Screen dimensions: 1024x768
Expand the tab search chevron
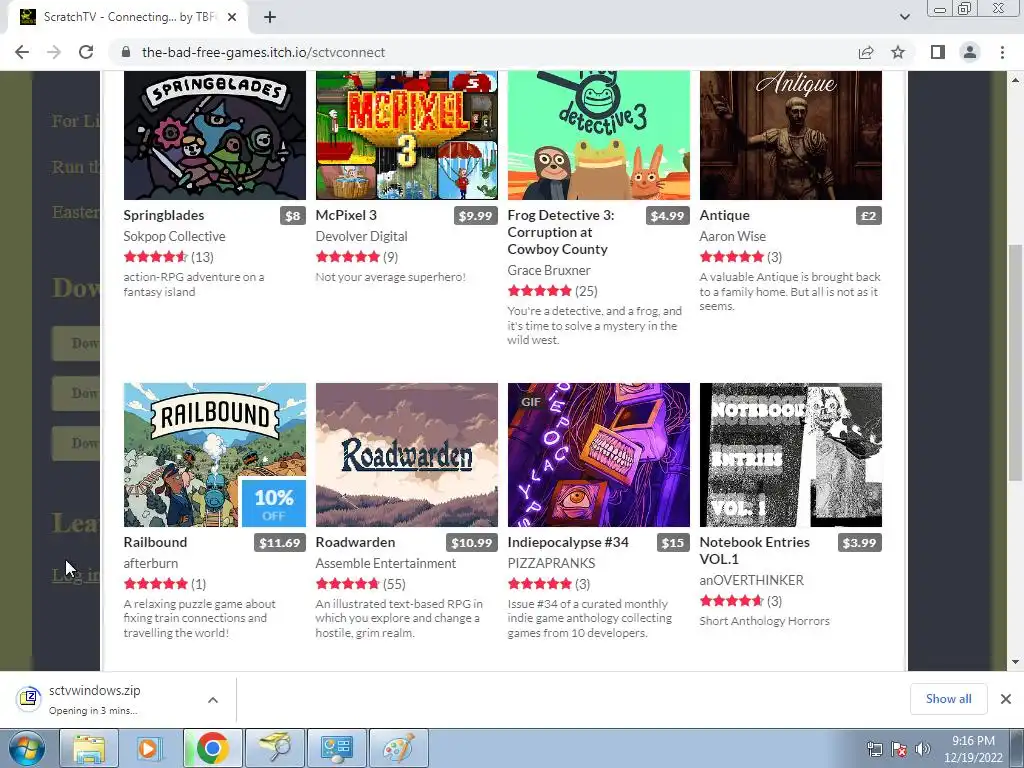904,17
